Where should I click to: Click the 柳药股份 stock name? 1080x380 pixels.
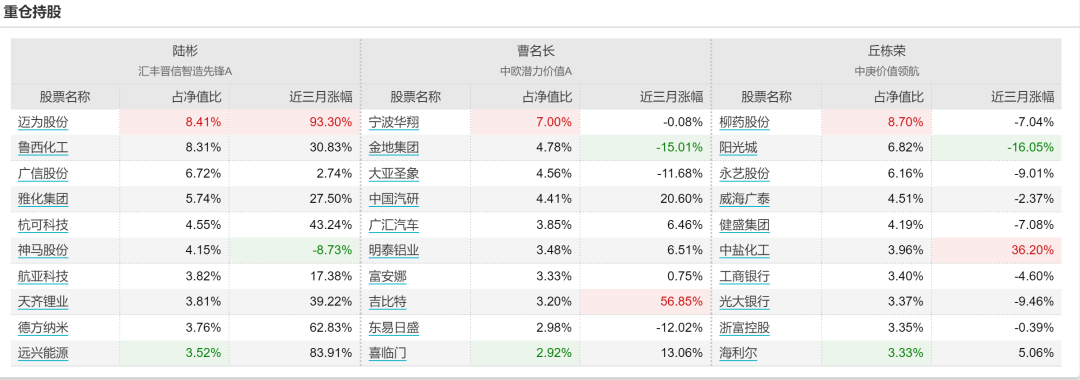click(x=745, y=123)
